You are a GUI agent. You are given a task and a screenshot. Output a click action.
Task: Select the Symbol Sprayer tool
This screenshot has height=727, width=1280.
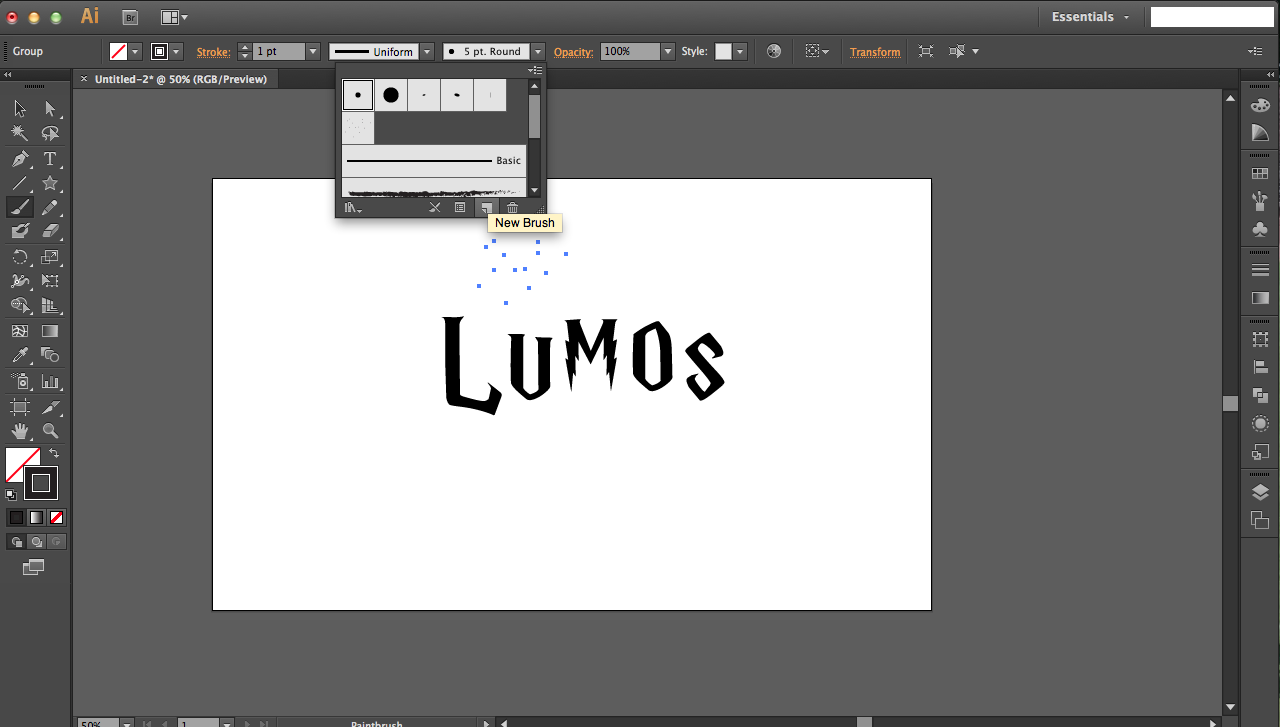point(20,381)
